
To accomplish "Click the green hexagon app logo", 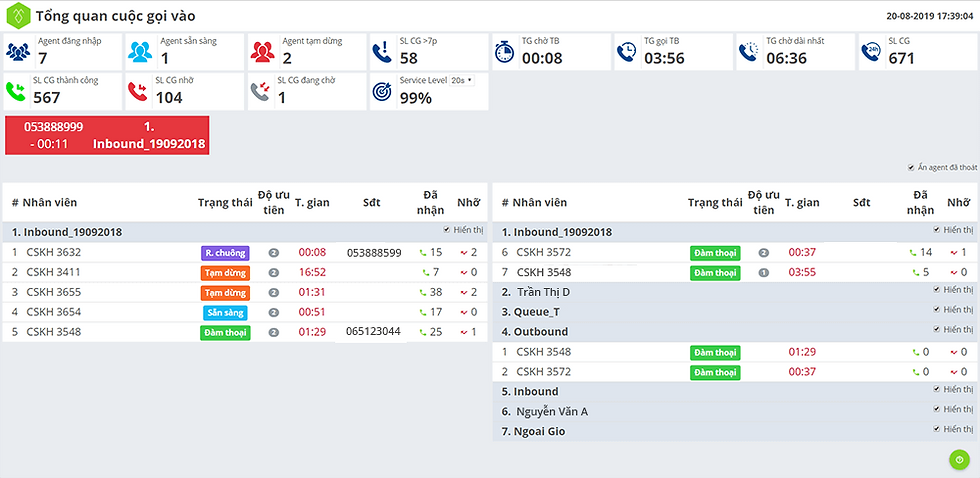I will [18, 15].
